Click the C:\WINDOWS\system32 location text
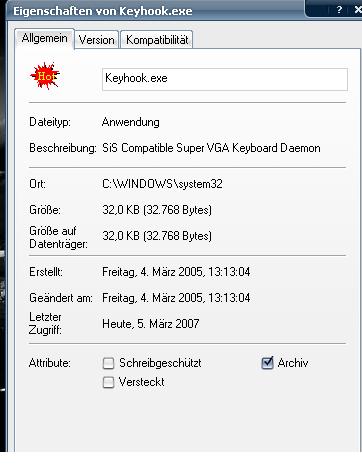Viewport: 362px width, 475px height. (x=162, y=184)
